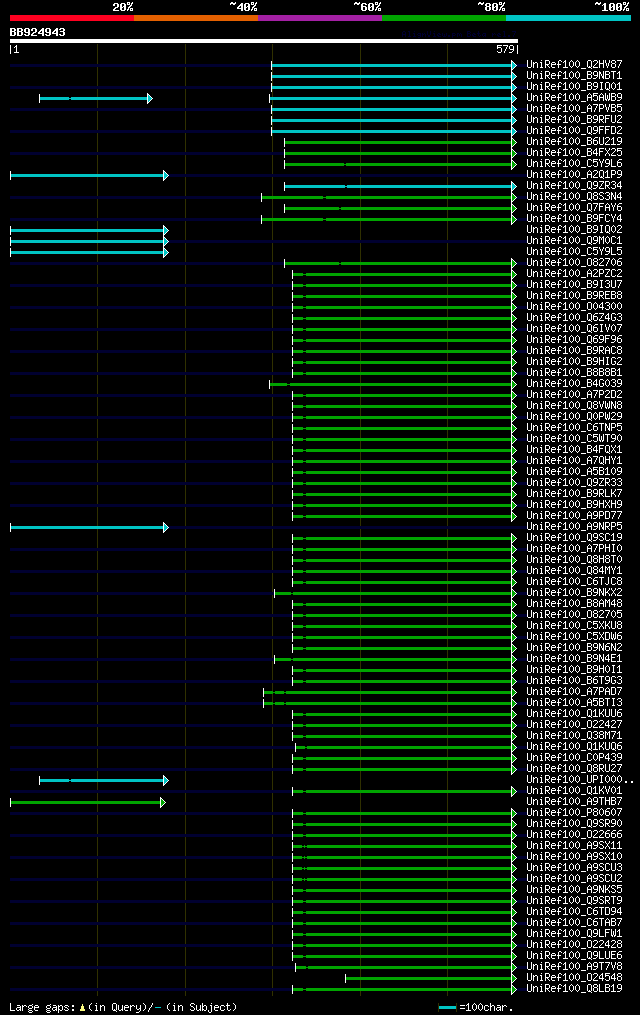Select the UniRef100_B9IQ02 label
This screenshot has height=1015, width=640.
coord(574,230)
